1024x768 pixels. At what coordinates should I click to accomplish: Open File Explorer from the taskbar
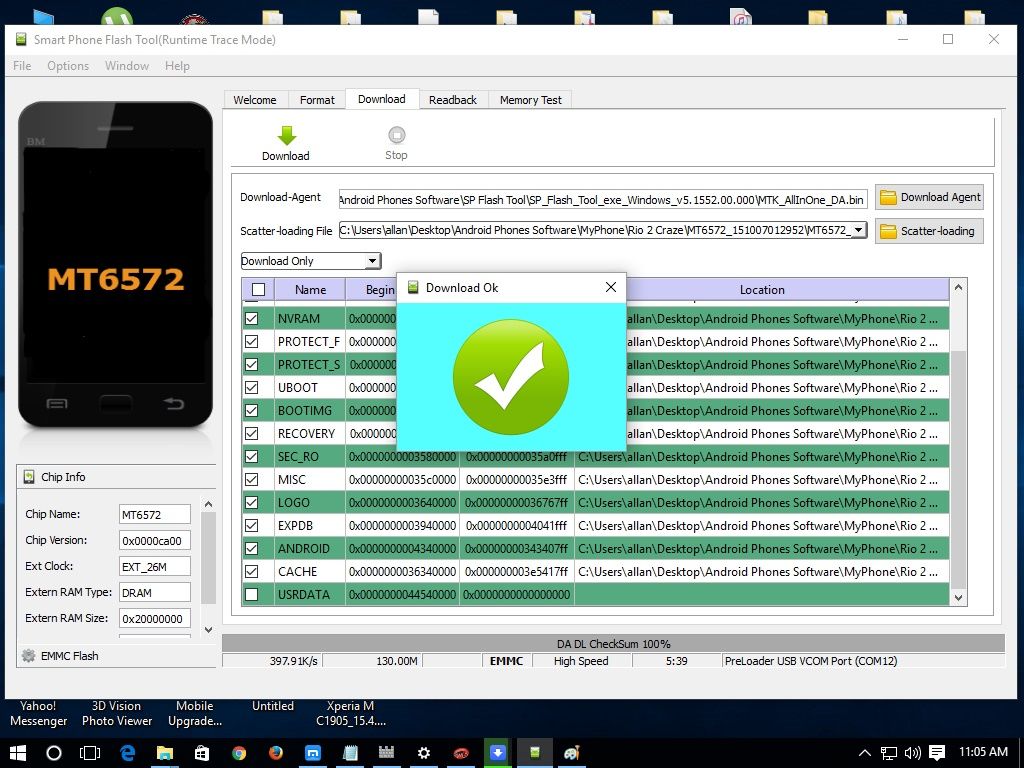click(x=165, y=753)
